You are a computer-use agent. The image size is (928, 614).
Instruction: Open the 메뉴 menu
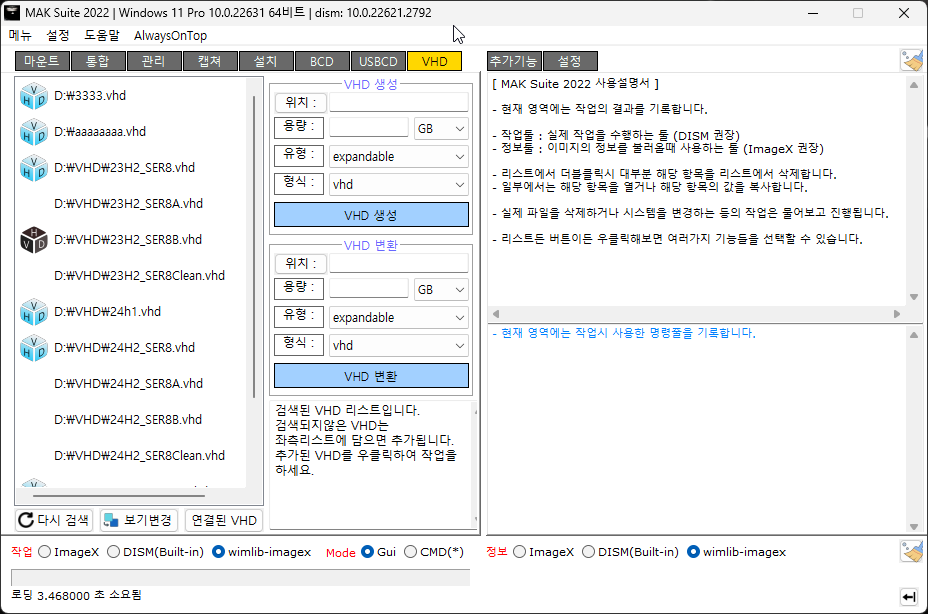coord(20,36)
